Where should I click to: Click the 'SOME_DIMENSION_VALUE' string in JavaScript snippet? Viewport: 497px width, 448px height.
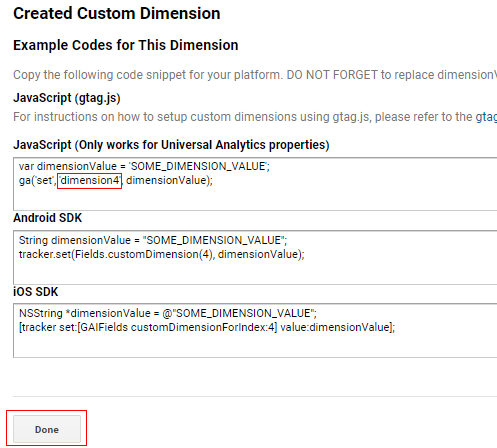(198, 166)
